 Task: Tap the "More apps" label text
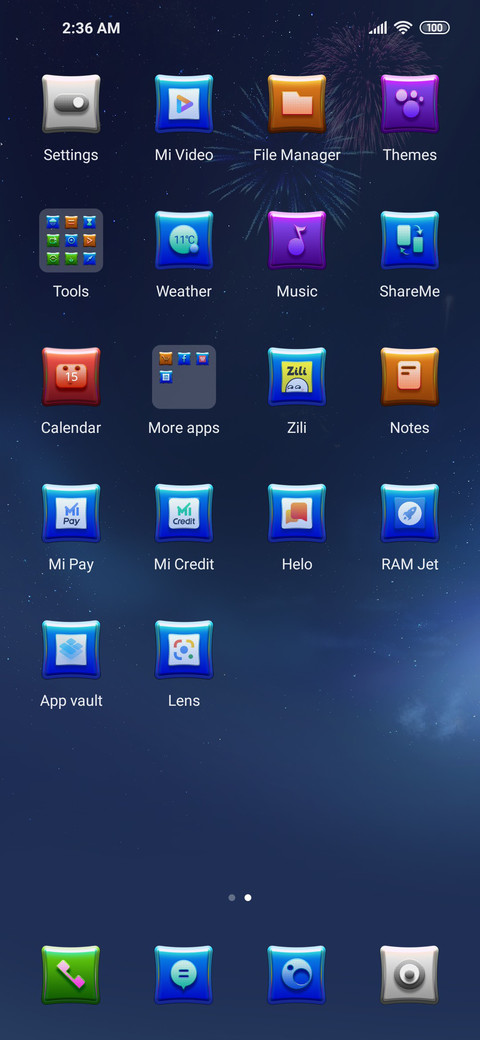[x=184, y=428]
